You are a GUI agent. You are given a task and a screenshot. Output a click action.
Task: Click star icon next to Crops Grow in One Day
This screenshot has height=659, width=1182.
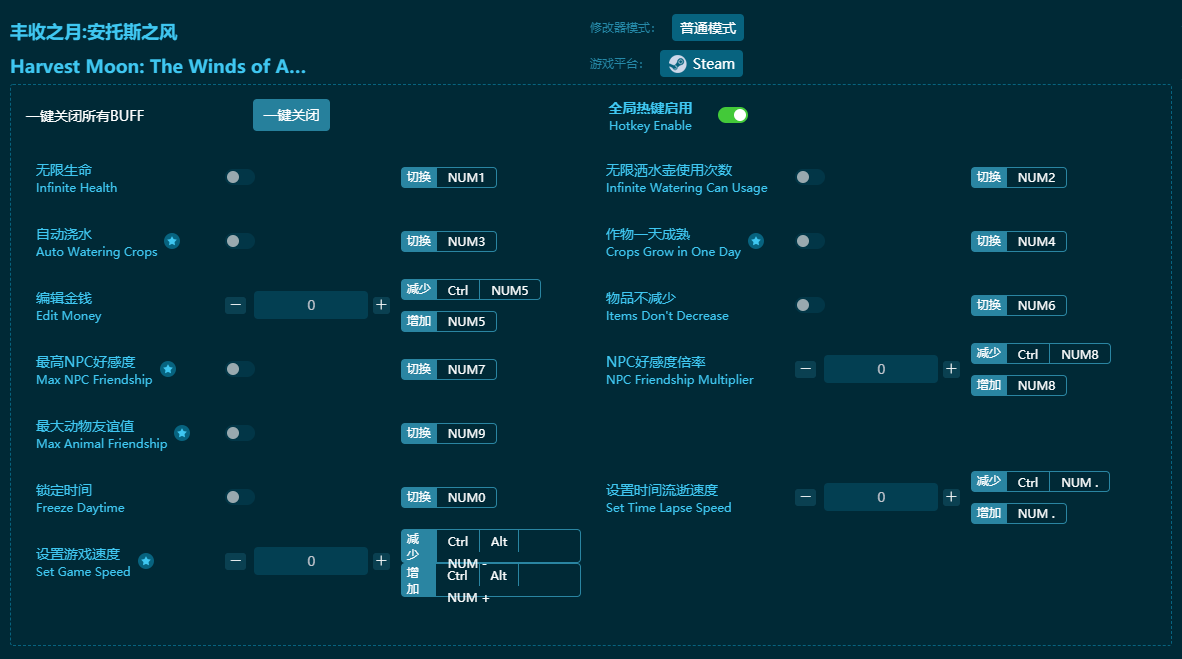pos(756,241)
